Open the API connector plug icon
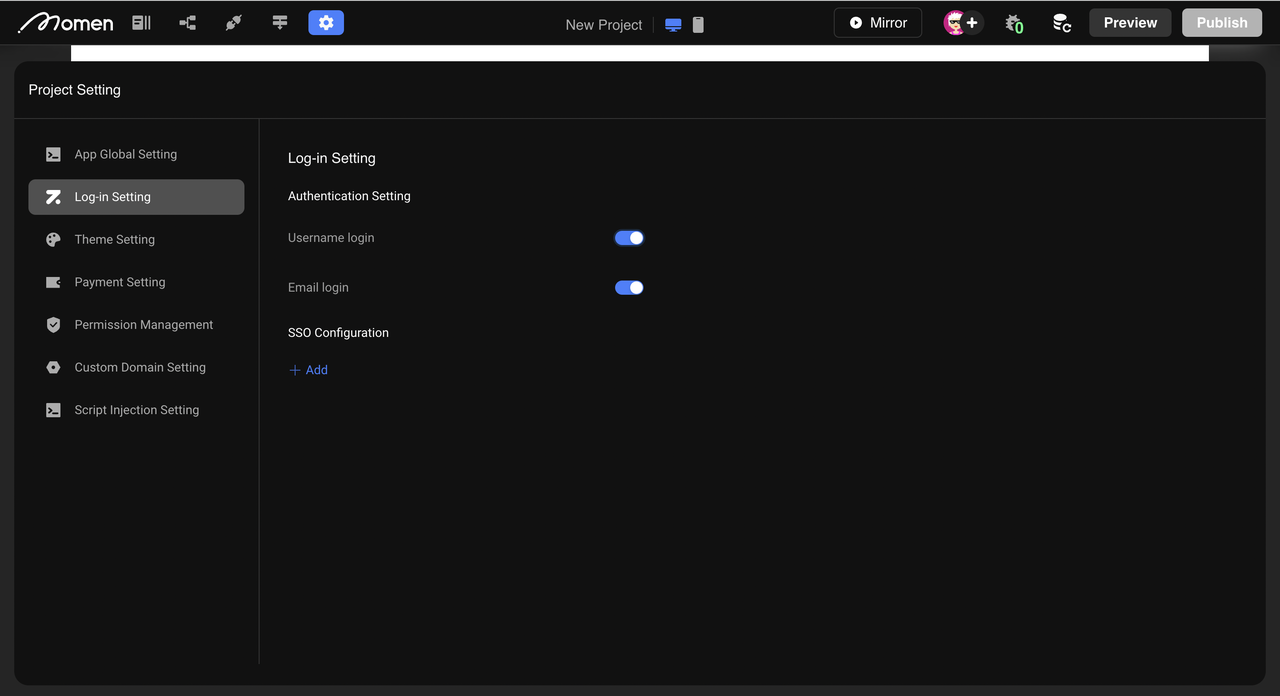Image resolution: width=1280 pixels, height=696 pixels. (x=233, y=22)
